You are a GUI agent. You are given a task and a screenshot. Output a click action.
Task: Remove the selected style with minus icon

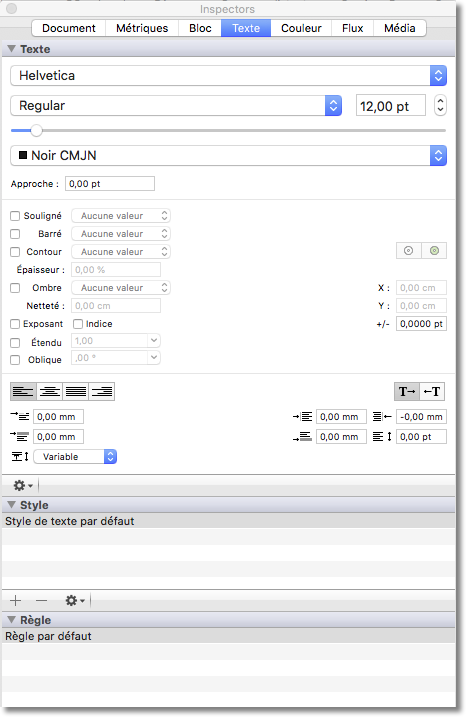(x=42, y=600)
